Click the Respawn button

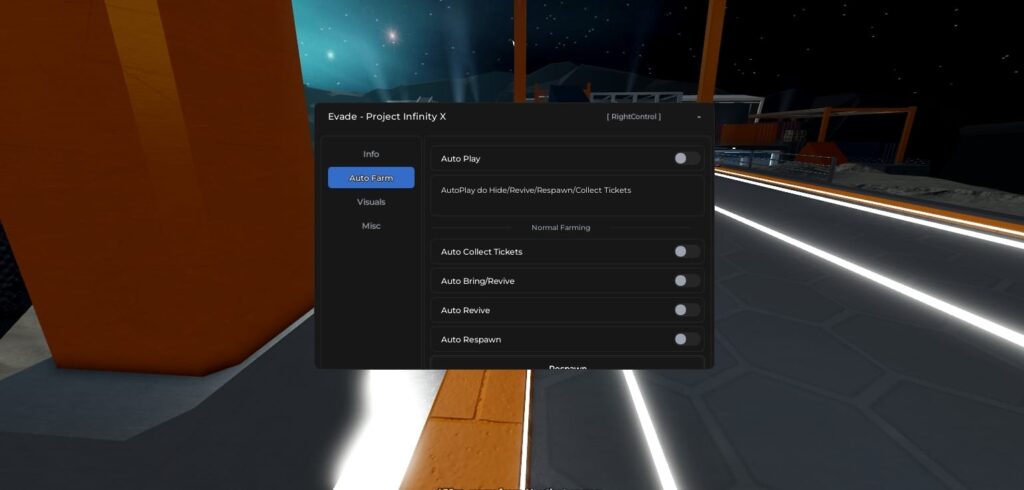567,363
